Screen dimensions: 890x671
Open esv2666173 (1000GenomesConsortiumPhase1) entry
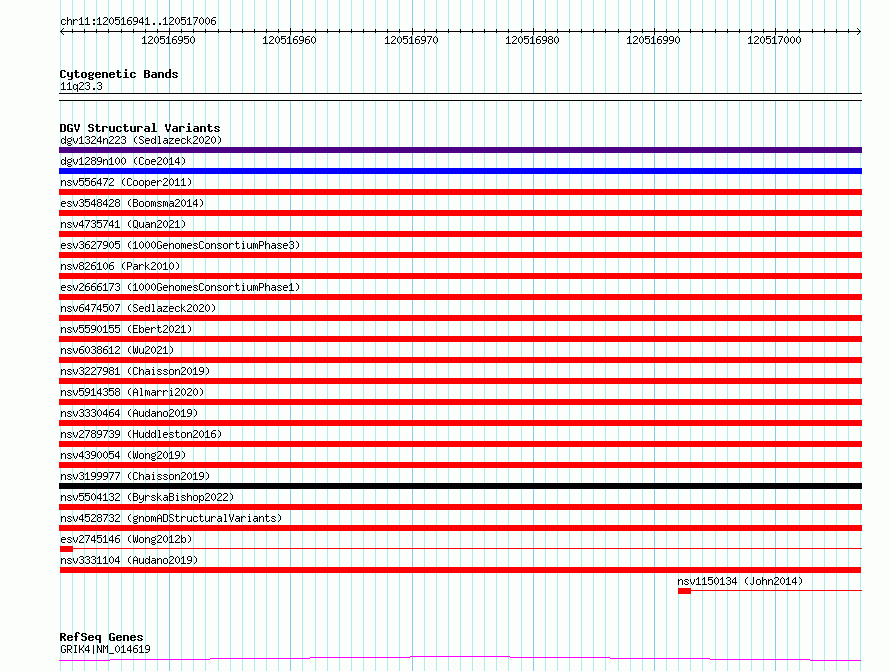[180, 287]
